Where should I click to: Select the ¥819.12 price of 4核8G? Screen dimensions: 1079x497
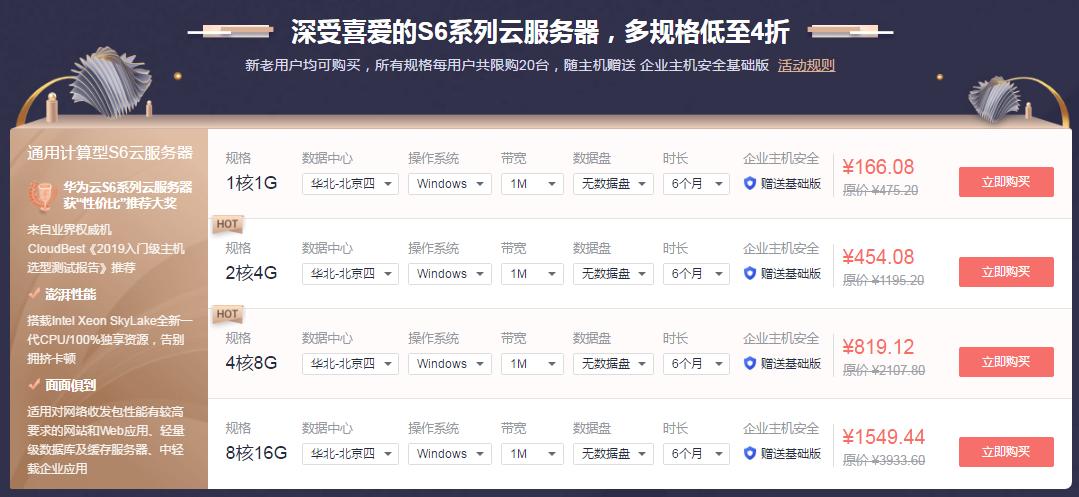pos(878,347)
